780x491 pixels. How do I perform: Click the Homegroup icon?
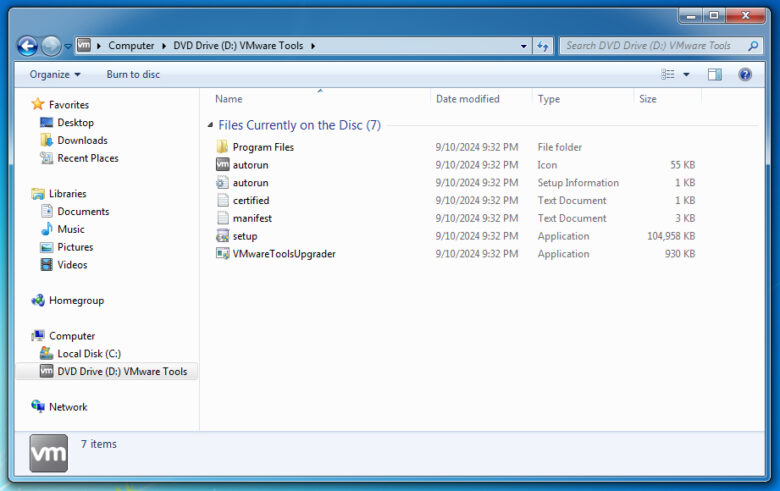click(38, 300)
